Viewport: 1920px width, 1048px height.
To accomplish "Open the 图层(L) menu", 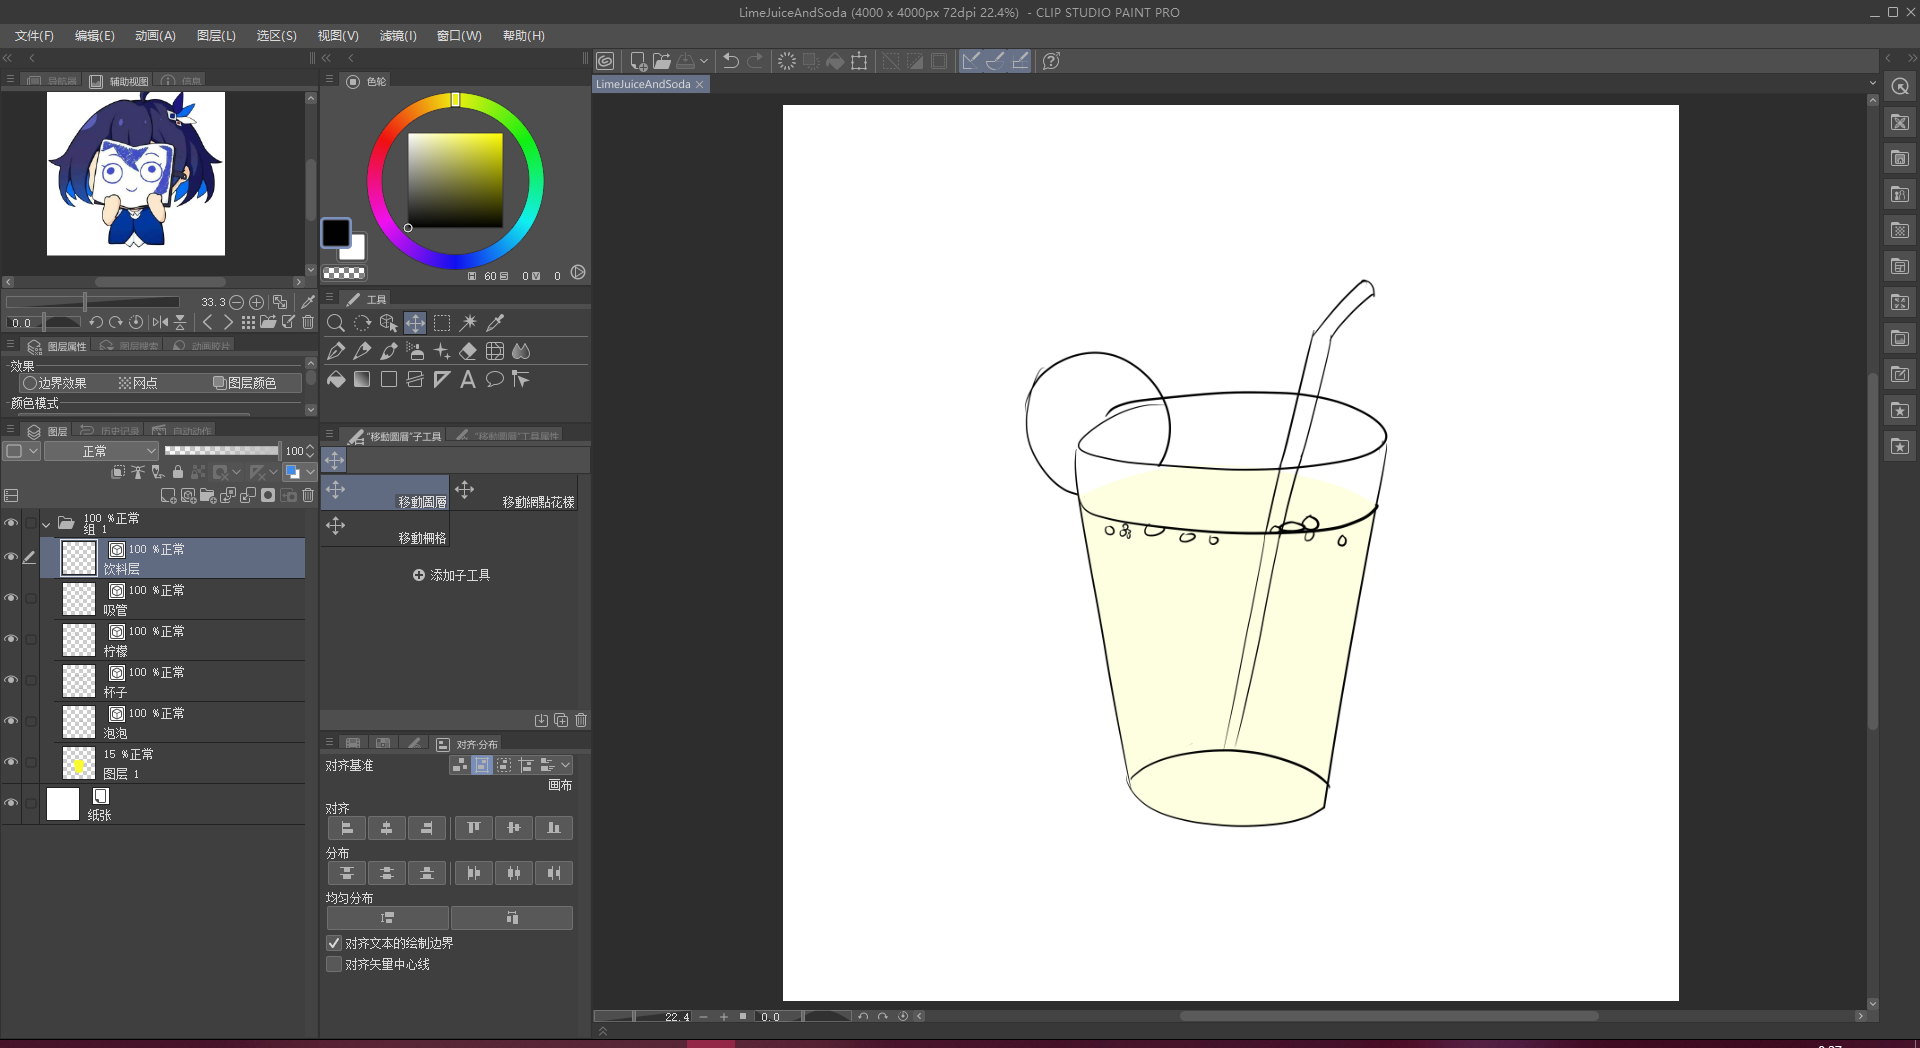I will point(216,35).
